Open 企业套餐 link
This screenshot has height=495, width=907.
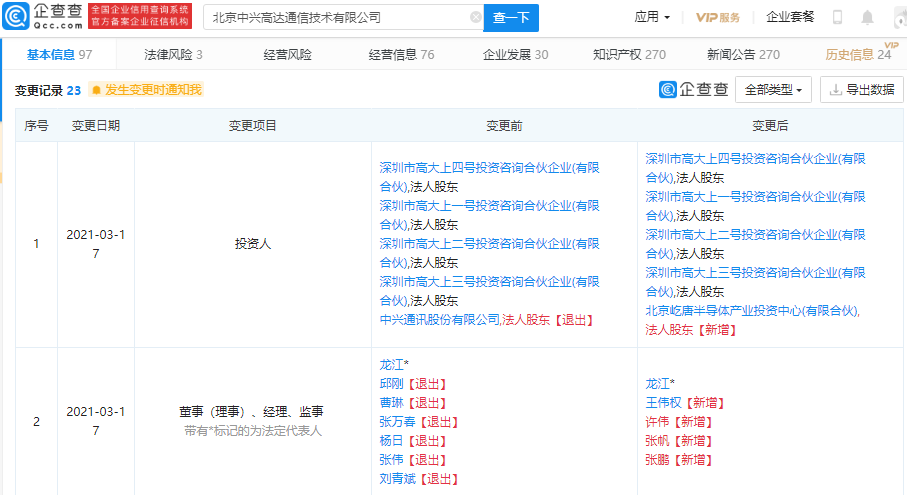[x=790, y=17]
